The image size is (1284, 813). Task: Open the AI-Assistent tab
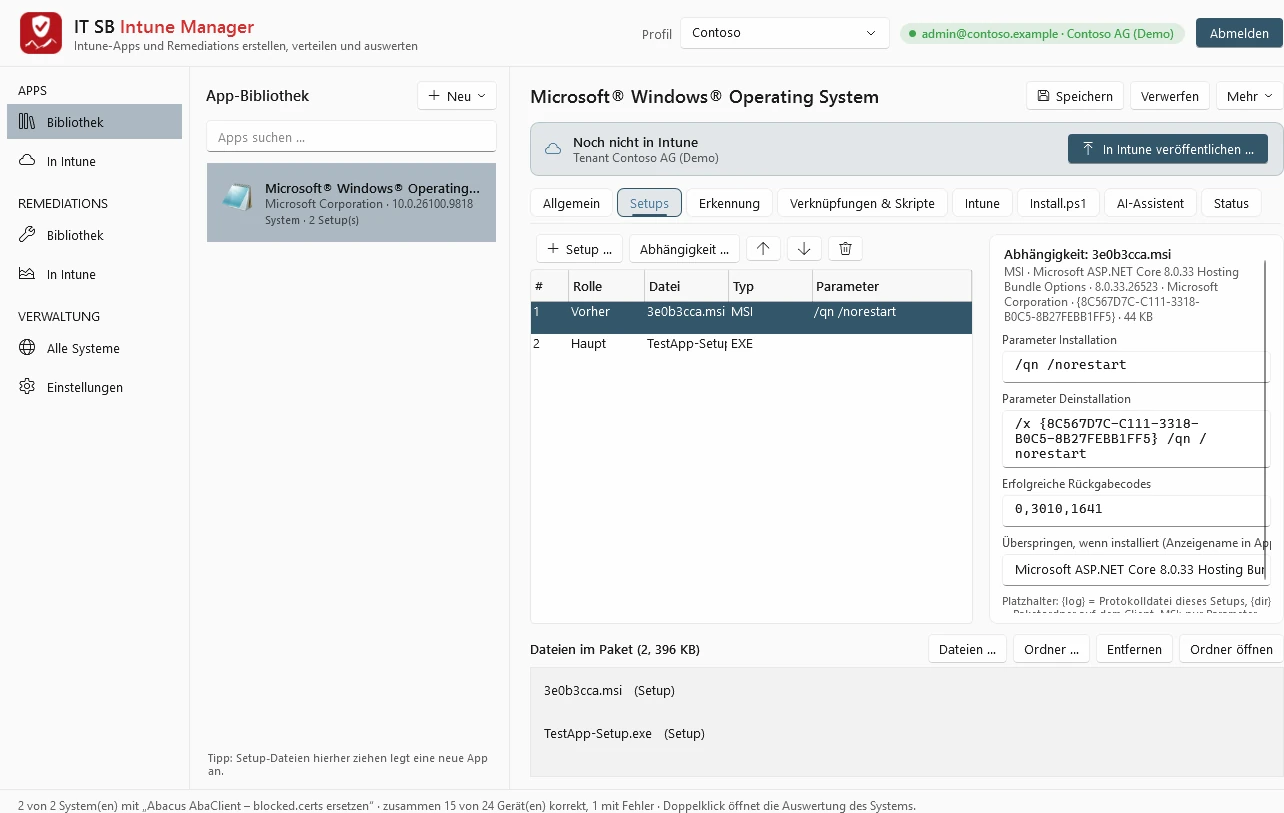[x=1150, y=203]
